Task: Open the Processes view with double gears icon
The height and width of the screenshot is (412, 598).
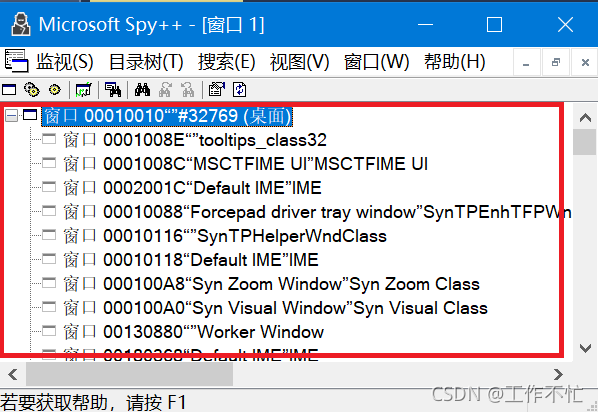Action: pos(32,90)
